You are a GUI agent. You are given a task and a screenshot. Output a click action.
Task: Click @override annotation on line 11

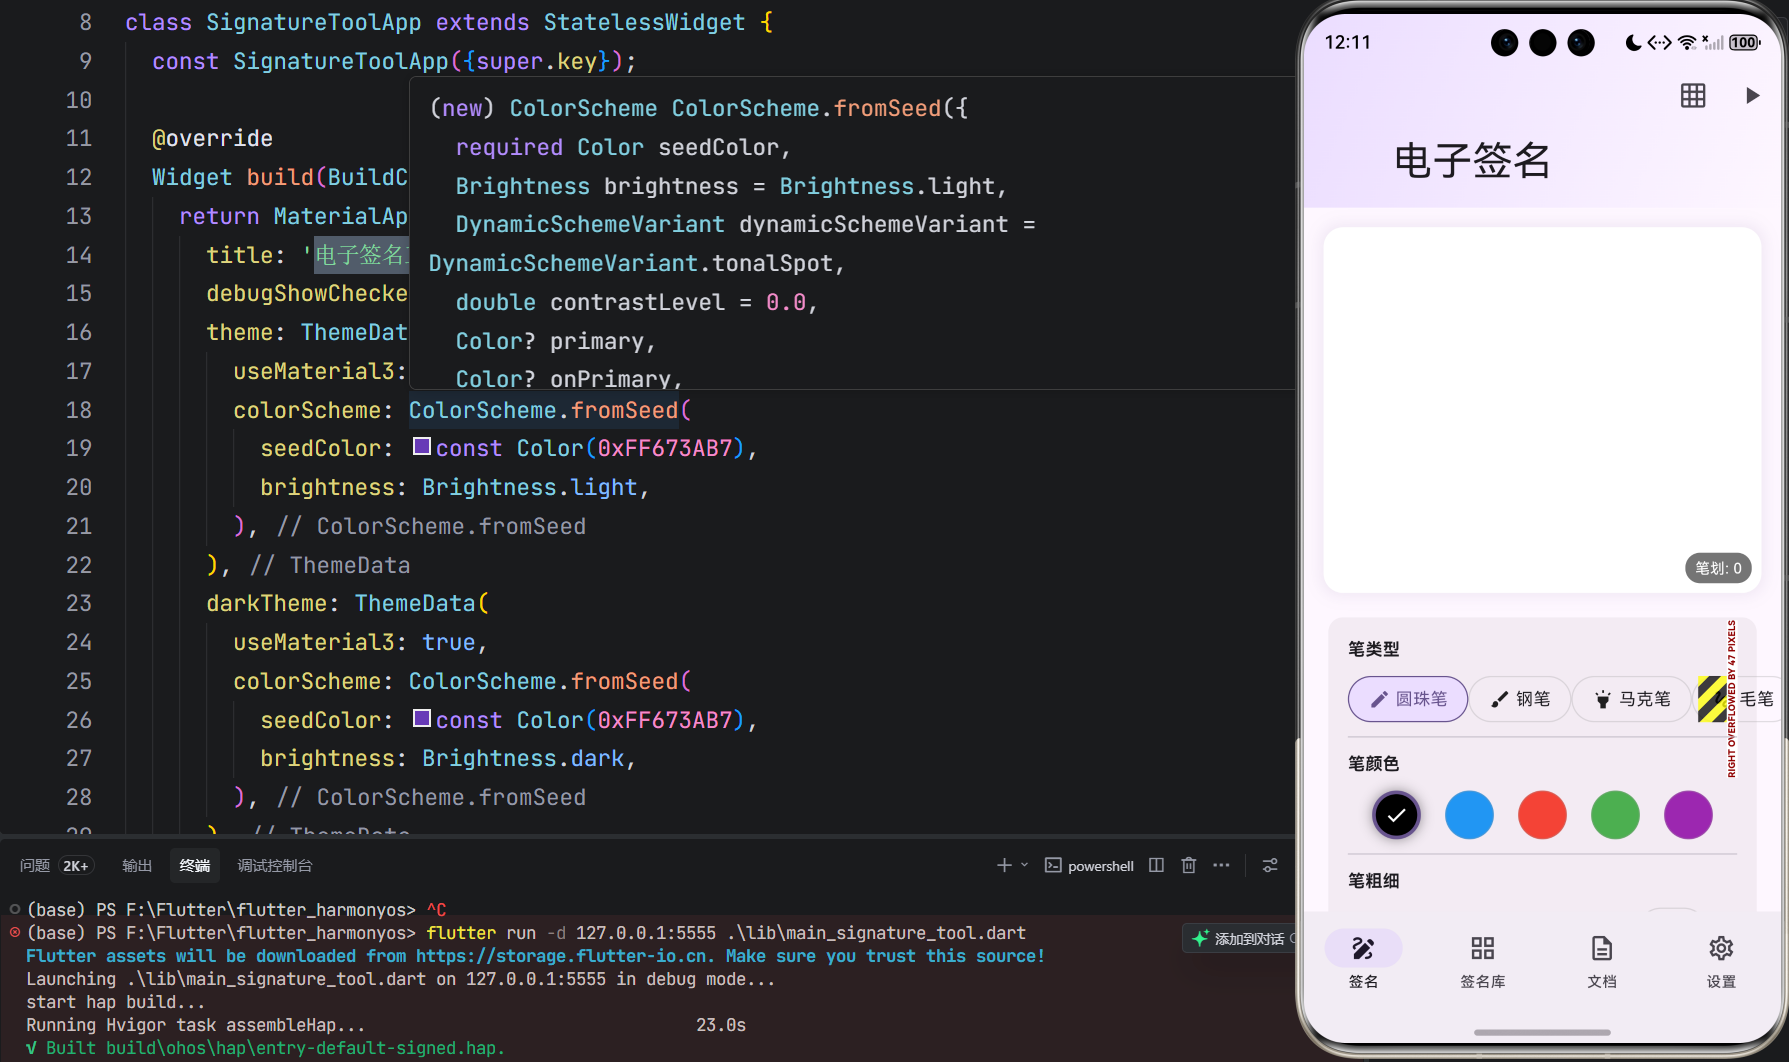click(x=212, y=138)
